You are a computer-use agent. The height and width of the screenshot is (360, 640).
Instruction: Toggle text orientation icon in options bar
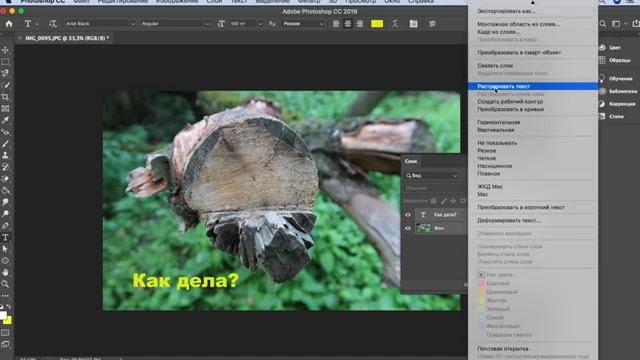(x=53, y=24)
